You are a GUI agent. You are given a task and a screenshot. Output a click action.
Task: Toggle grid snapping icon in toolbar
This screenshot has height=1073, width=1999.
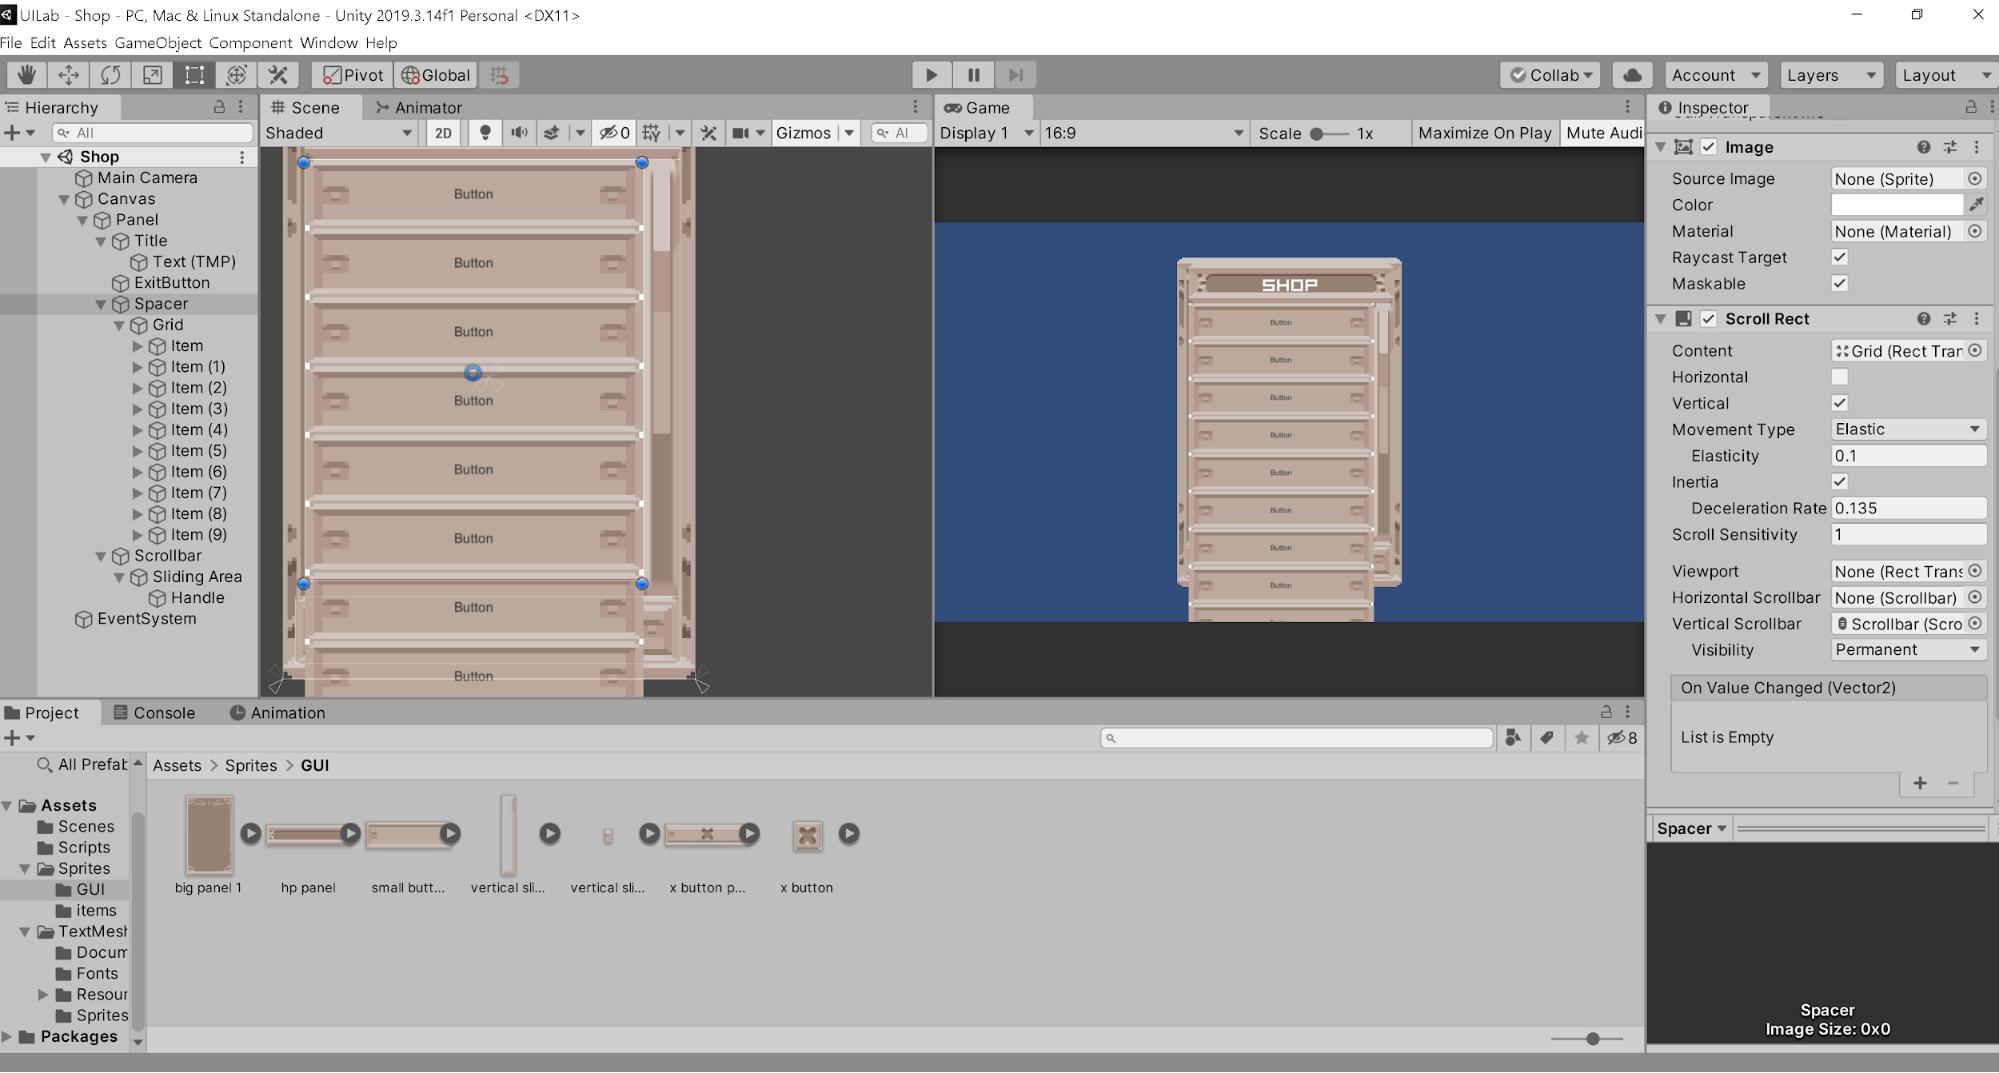[x=499, y=75]
